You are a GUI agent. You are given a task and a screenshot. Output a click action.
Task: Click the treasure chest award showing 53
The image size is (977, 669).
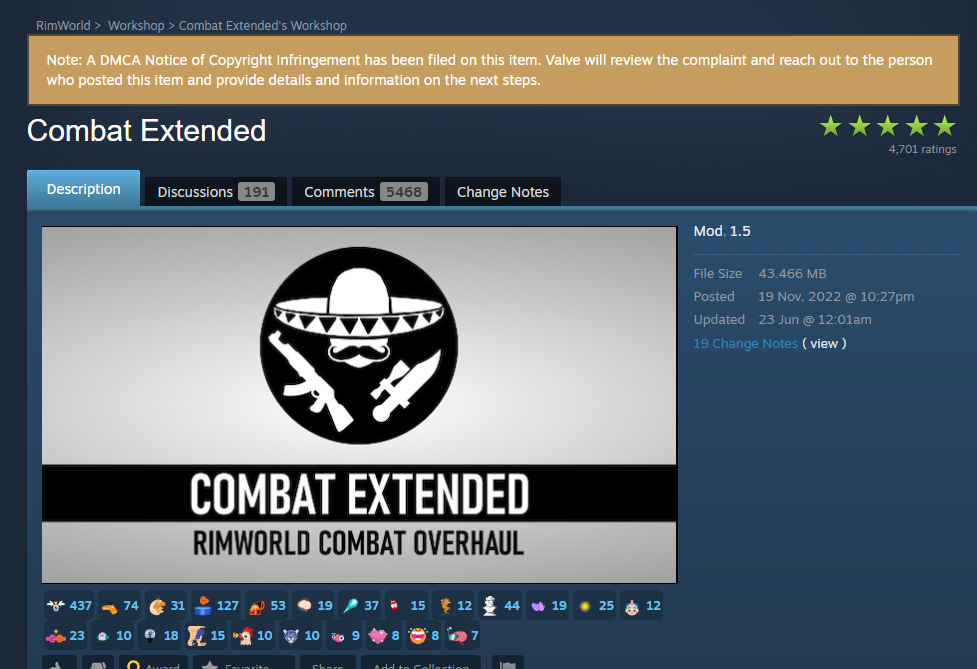[267, 605]
